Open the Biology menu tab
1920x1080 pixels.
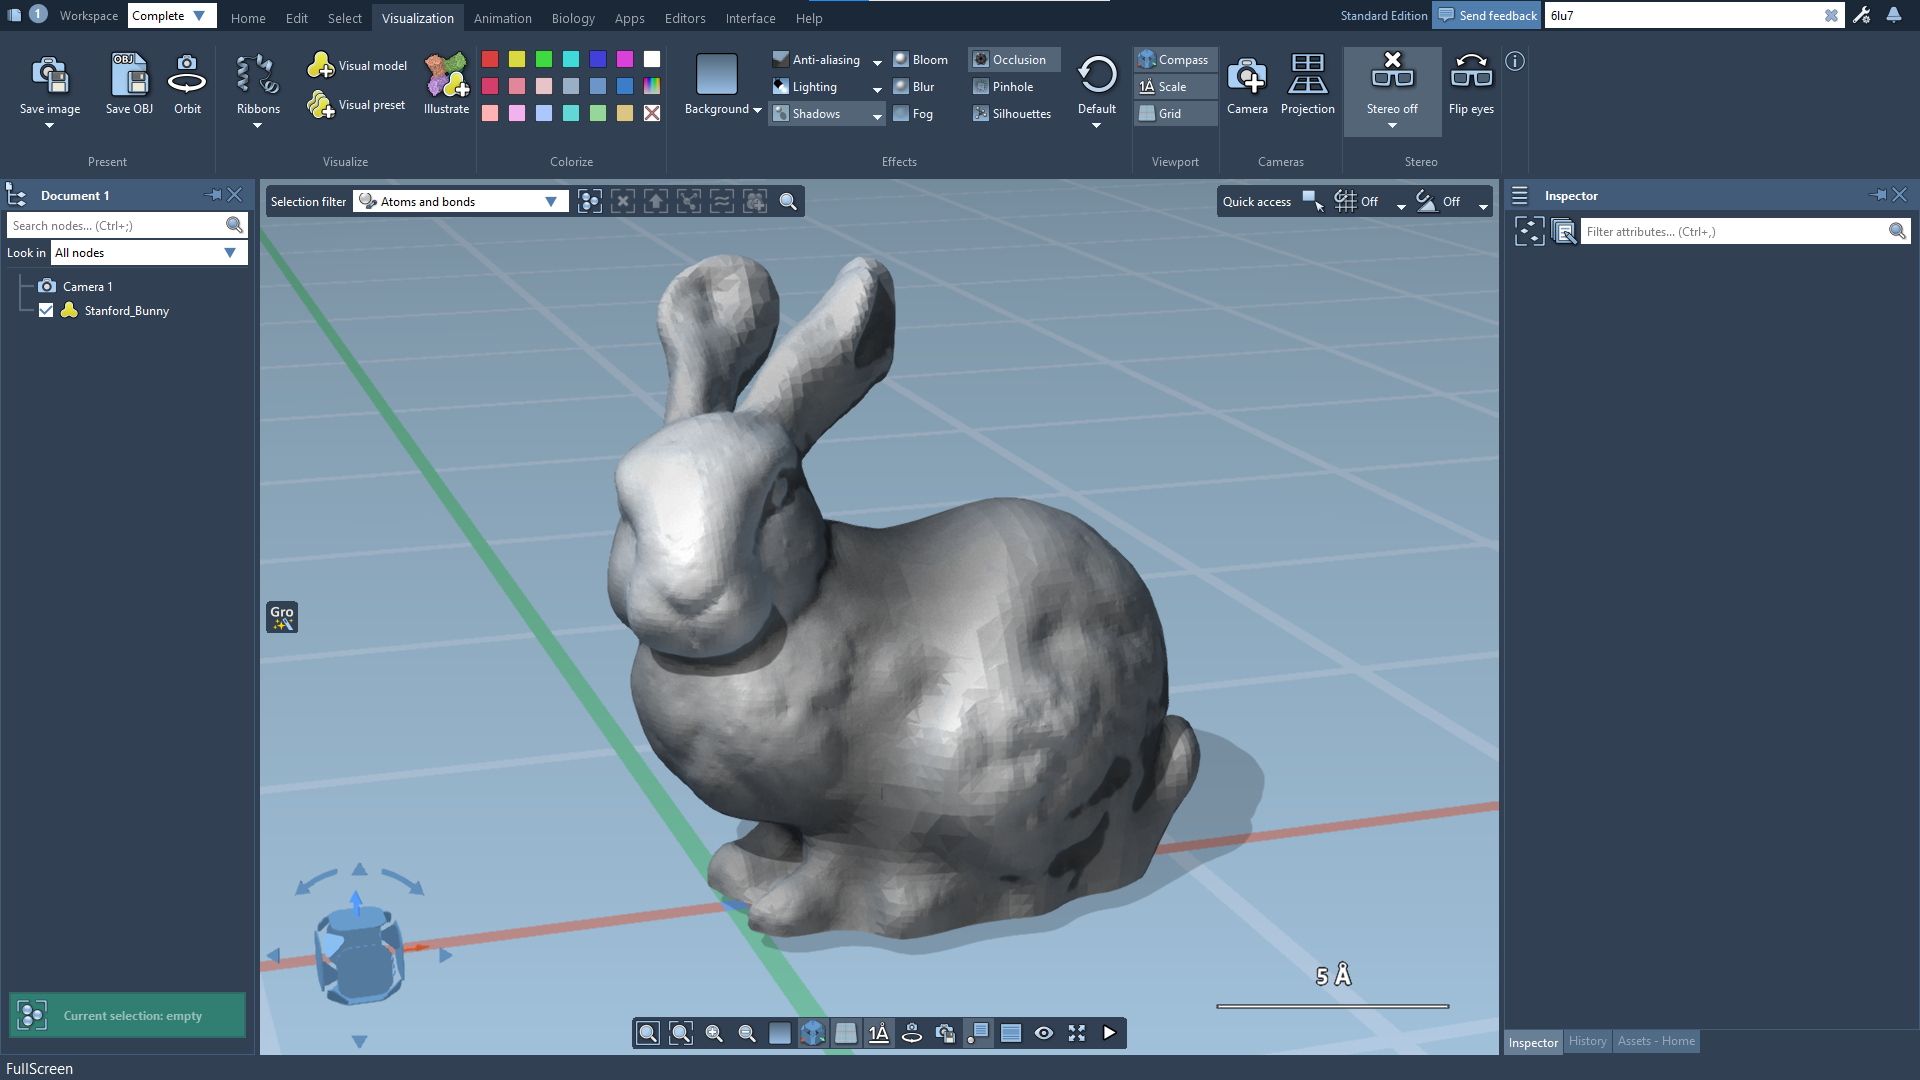(x=573, y=18)
